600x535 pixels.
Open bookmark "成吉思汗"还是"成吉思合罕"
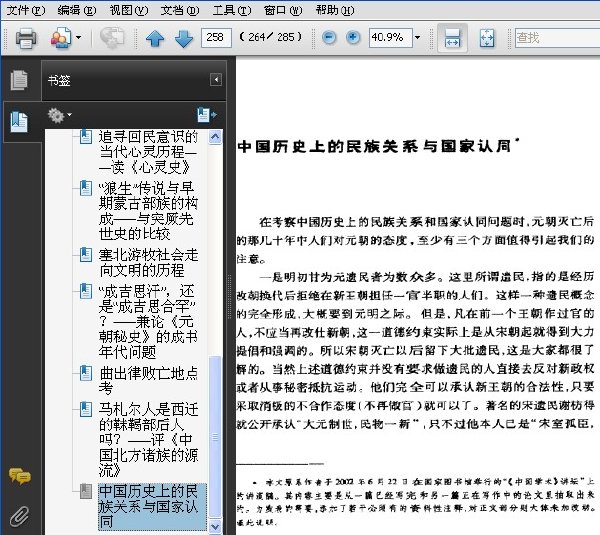pyautogui.click(x=148, y=321)
